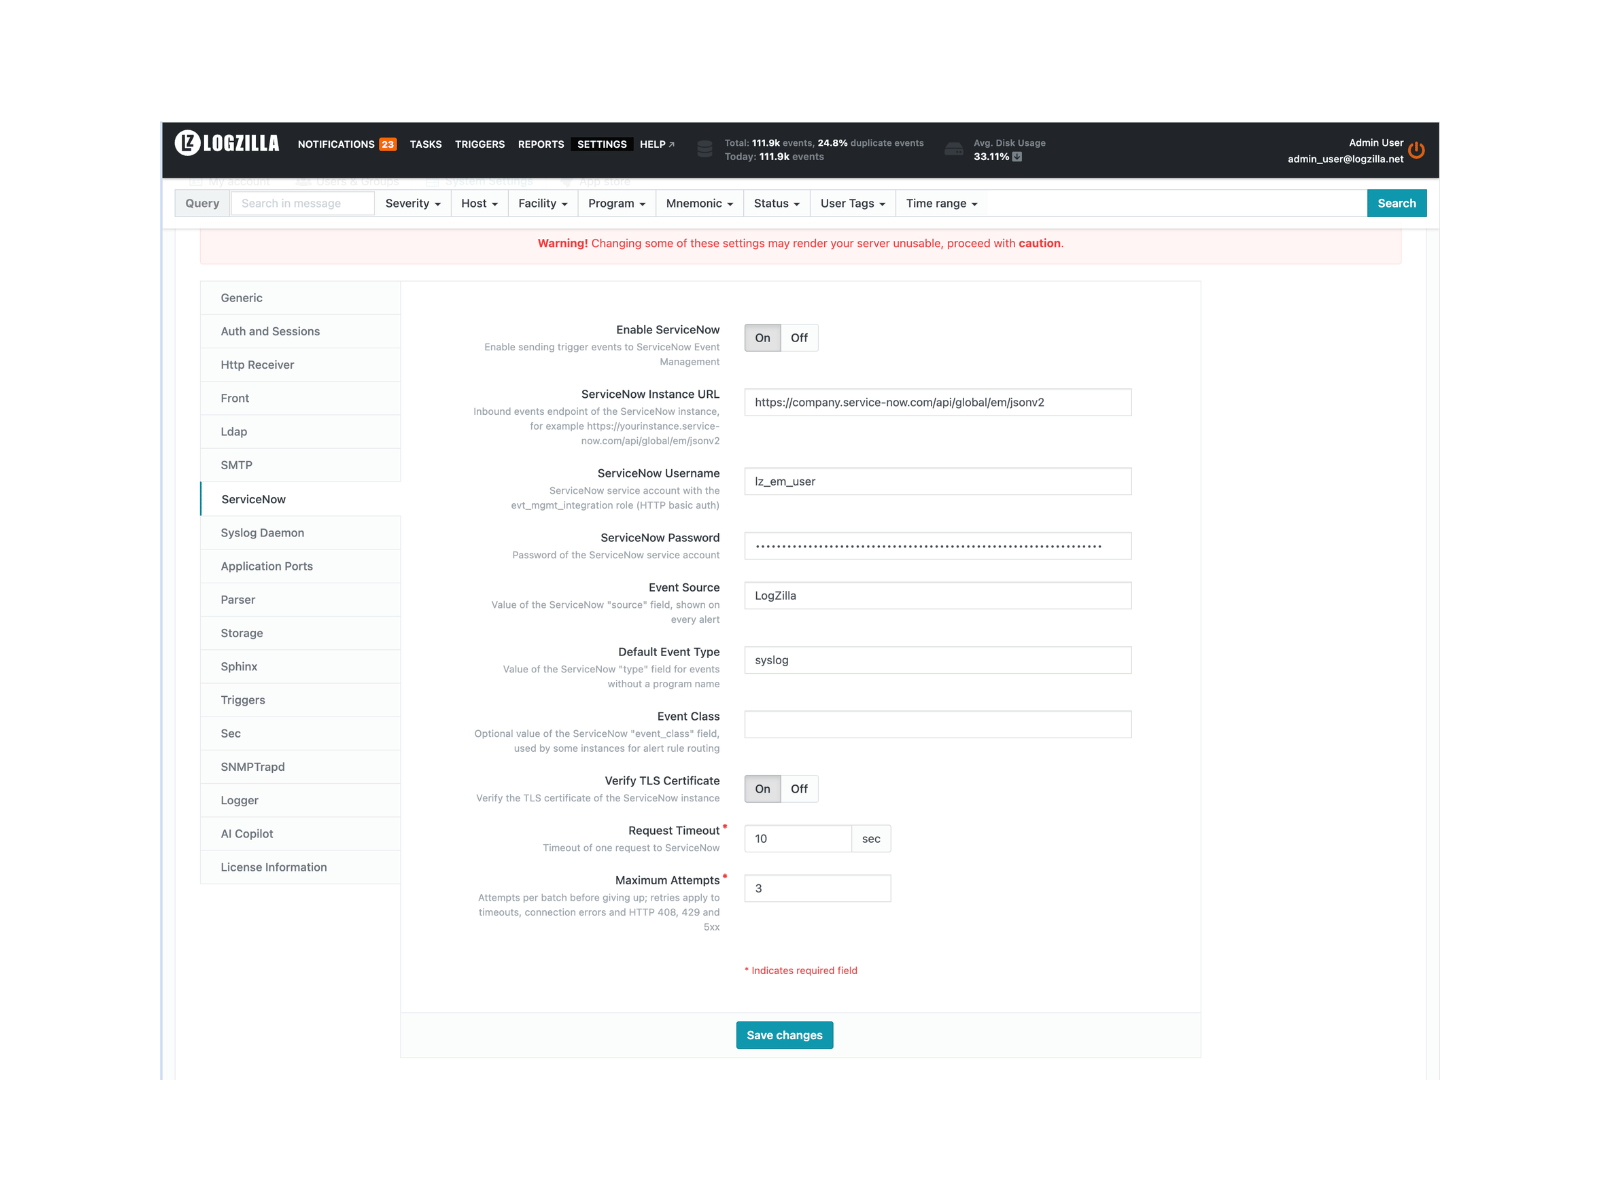1600x1200 pixels.
Task: Turn Enable ServiceNow On
Action: point(763,338)
